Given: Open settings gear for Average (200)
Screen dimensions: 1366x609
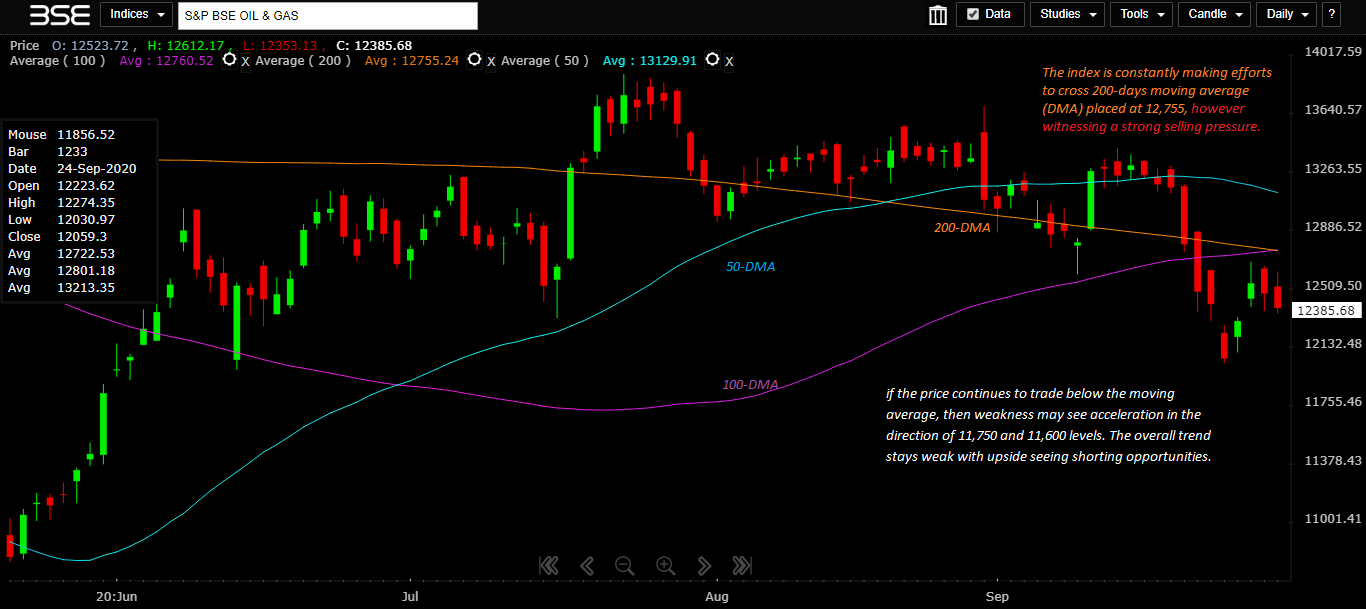Looking at the screenshot, I should [474, 60].
